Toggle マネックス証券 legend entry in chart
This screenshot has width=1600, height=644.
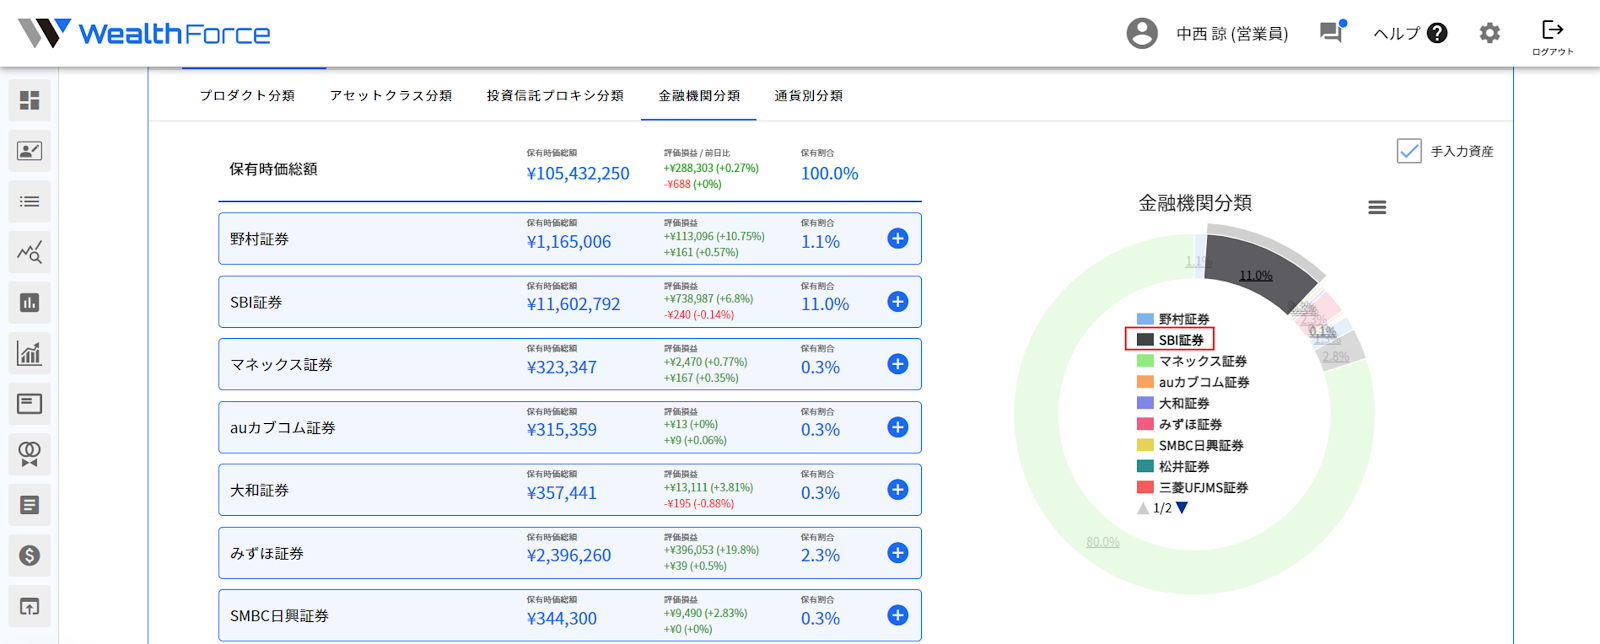point(1192,361)
